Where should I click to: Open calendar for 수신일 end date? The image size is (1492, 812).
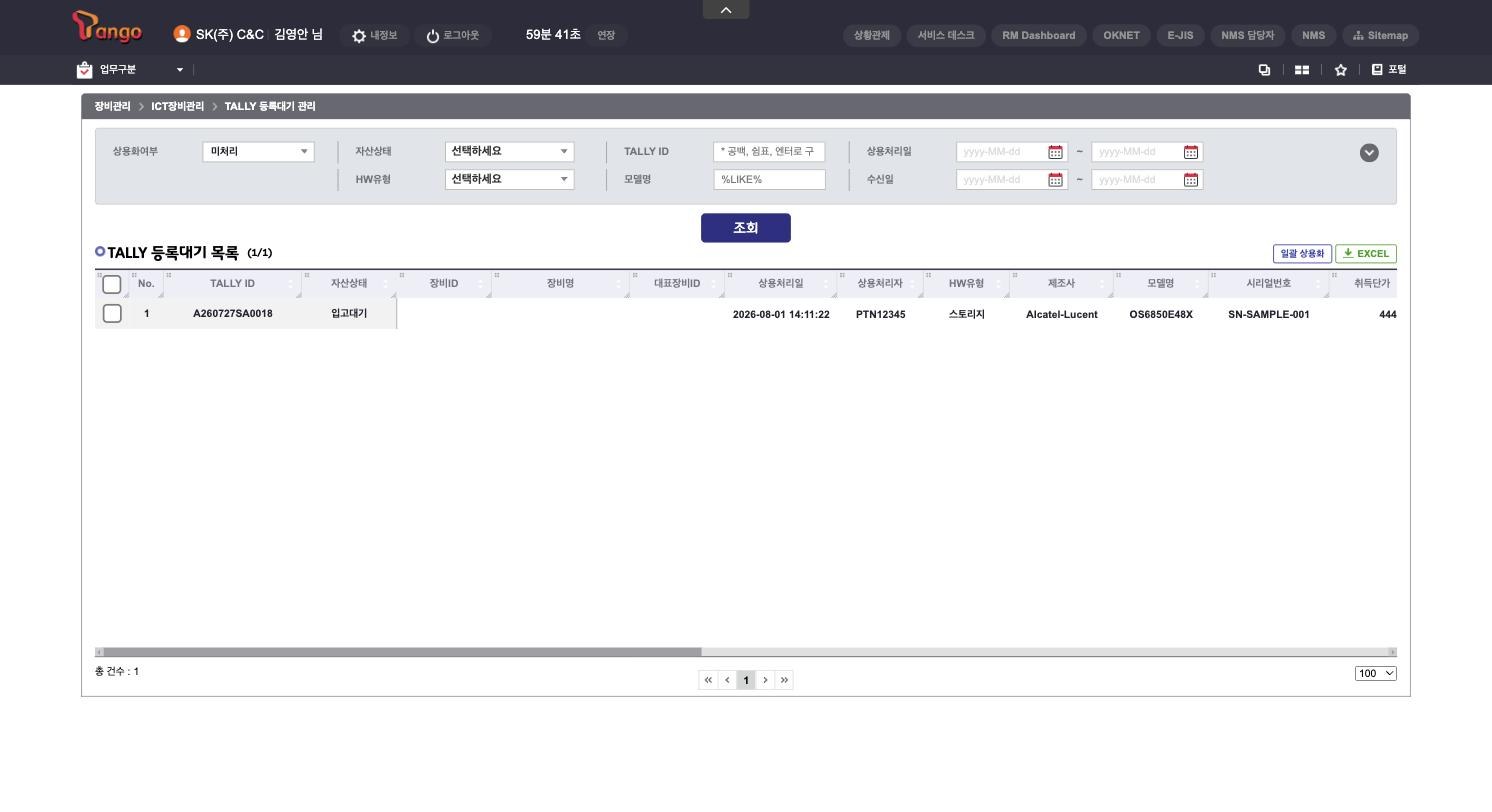(1191, 180)
